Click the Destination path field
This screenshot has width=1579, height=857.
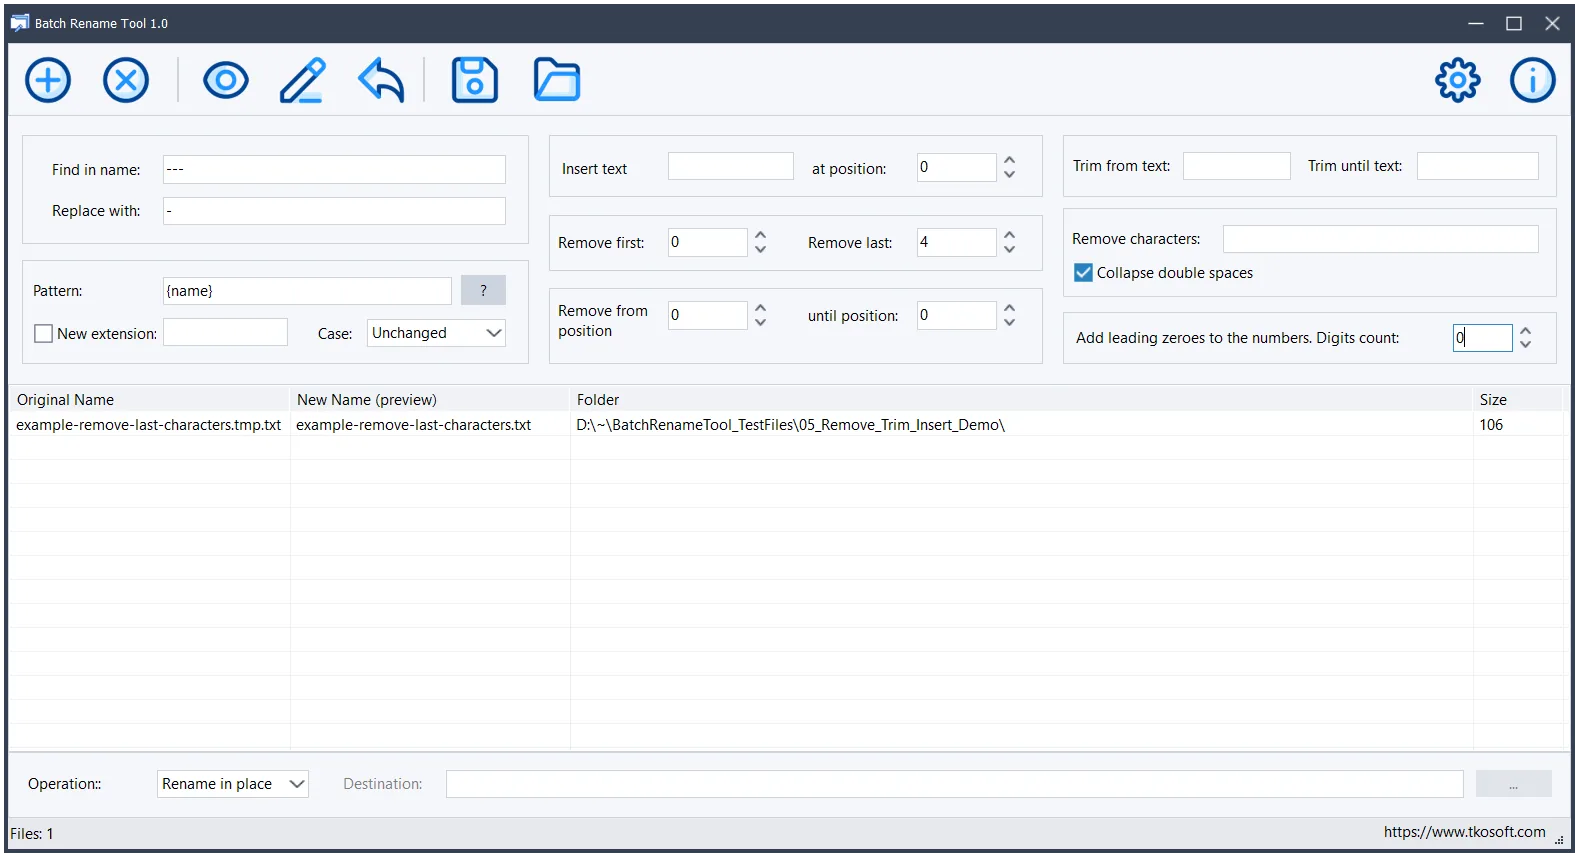(x=955, y=784)
